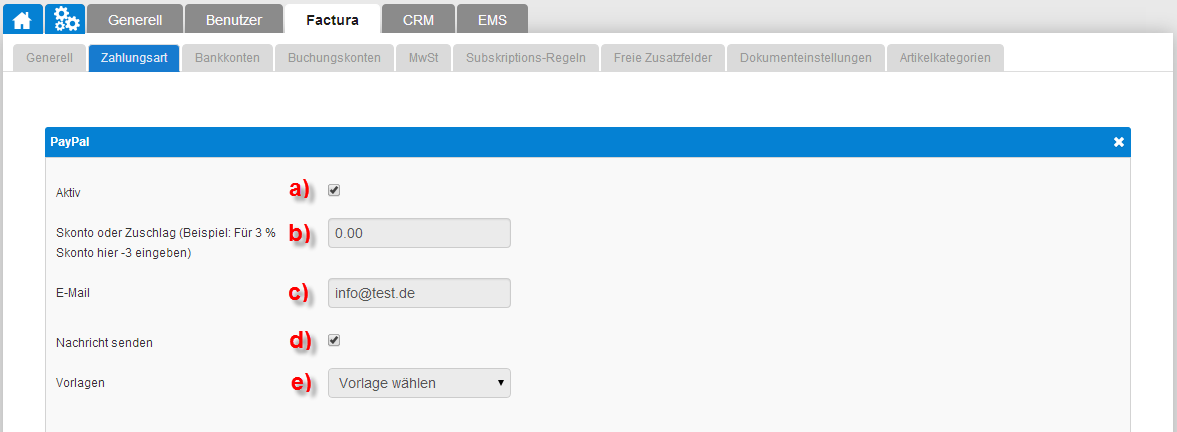The width and height of the screenshot is (1177, 432).
Task: Select the Zahlungsart sub-tab
Action: point(134,58)
